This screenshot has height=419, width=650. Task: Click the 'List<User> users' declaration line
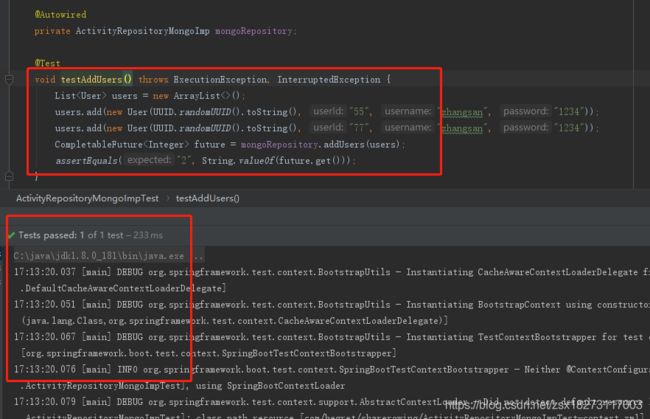click(150, 96)
